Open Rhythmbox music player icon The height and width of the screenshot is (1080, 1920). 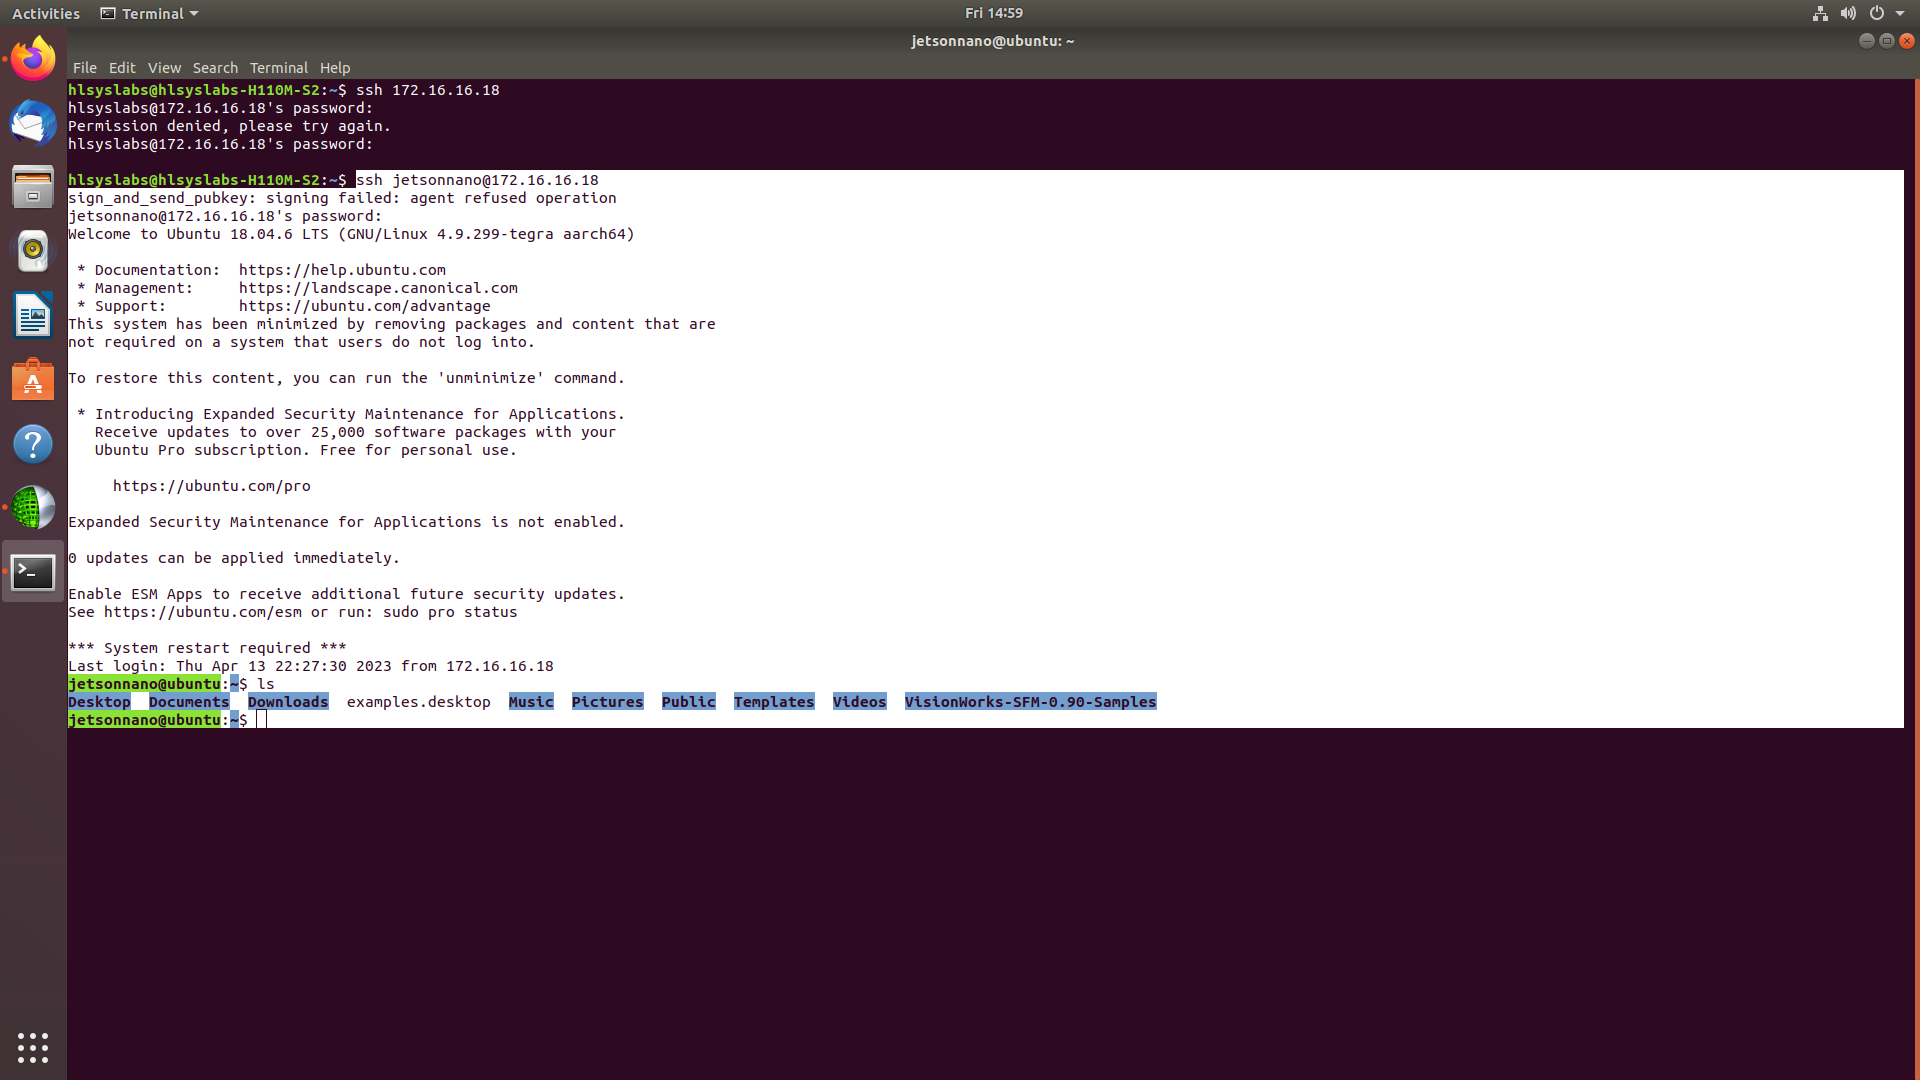tap(33, 251)
